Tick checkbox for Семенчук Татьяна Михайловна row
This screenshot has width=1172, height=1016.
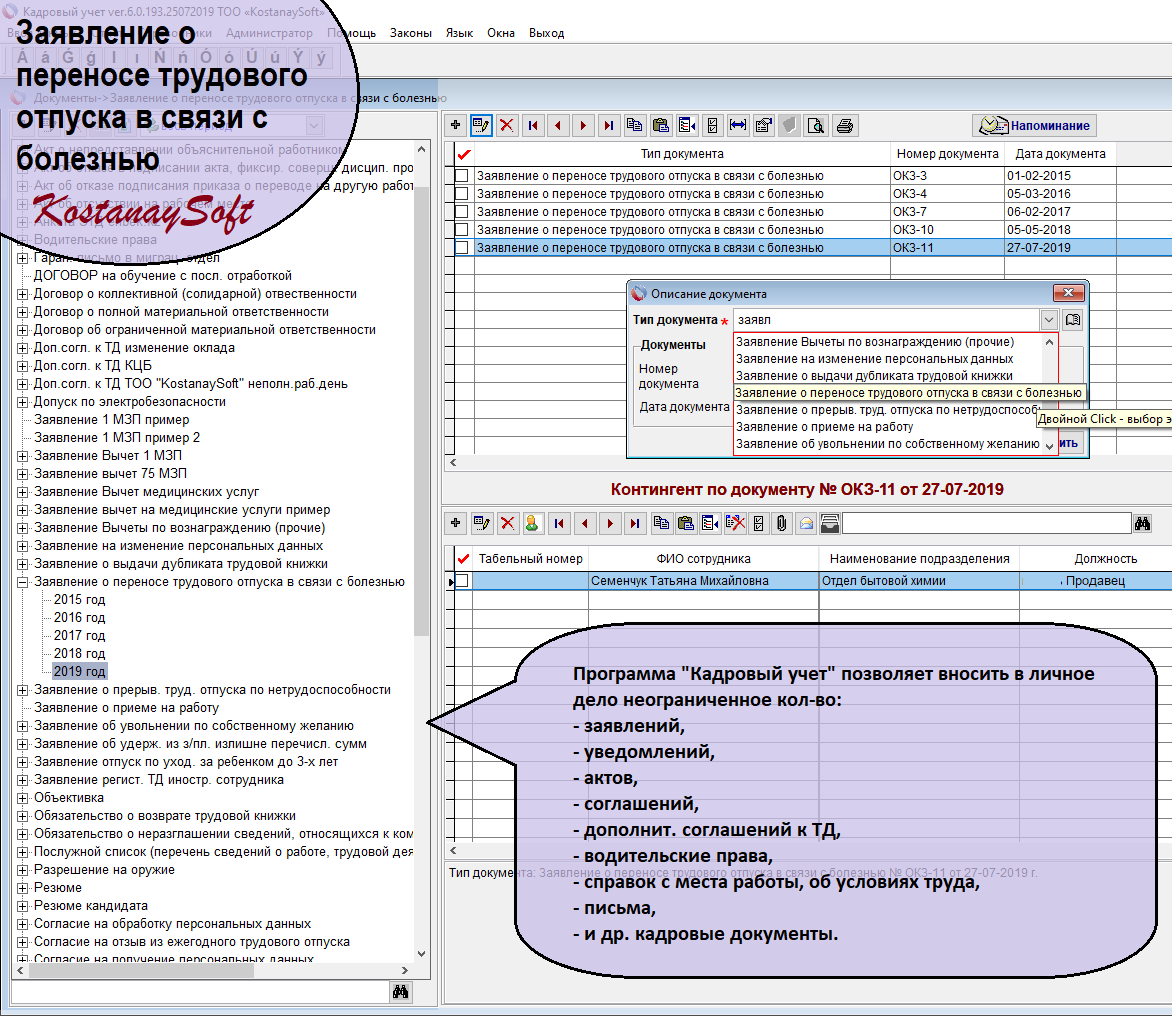pyautogui.click(x=463, y=581)
